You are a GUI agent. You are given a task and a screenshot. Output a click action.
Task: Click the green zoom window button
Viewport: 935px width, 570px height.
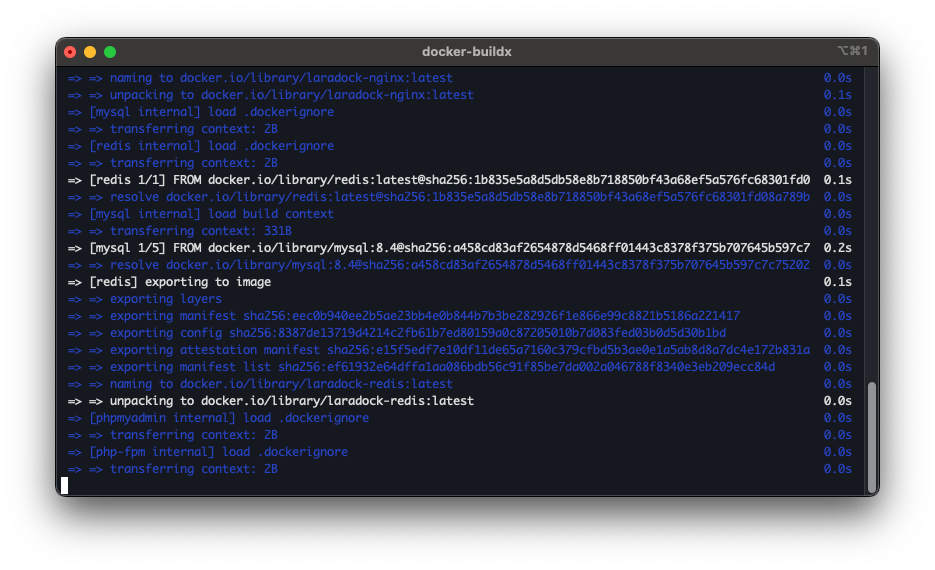click(x=110, y=52)
